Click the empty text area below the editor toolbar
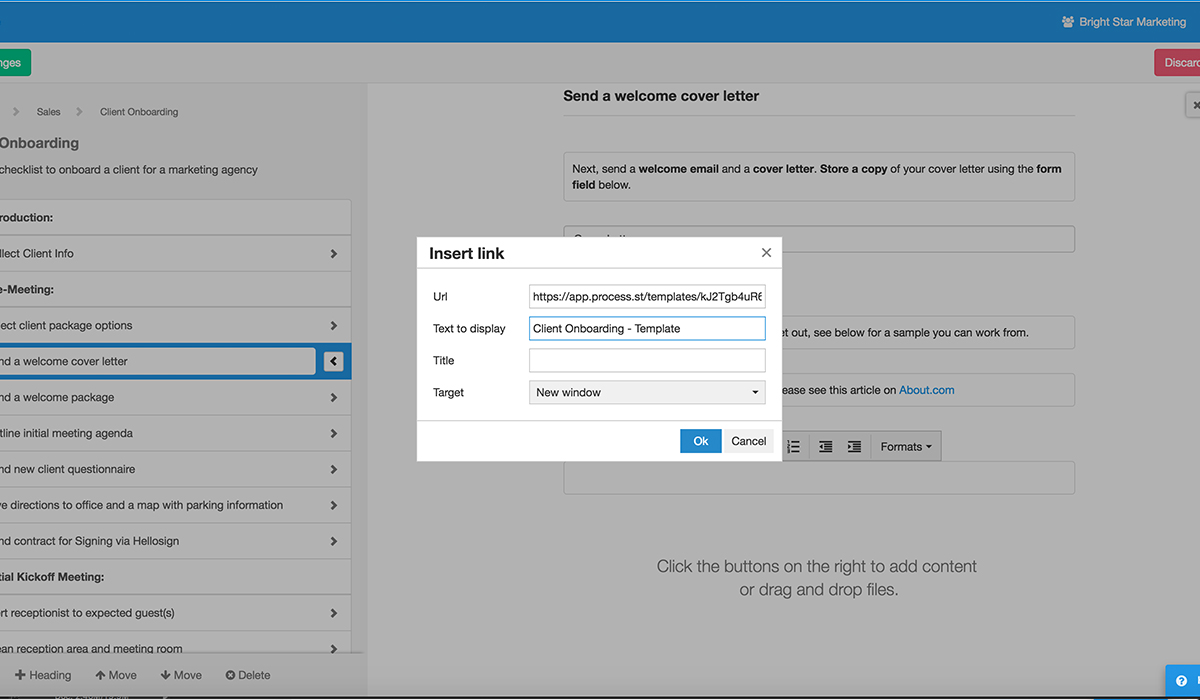Image resolution: width=1200 pixels, height=700 pixels. click(819, 477)
